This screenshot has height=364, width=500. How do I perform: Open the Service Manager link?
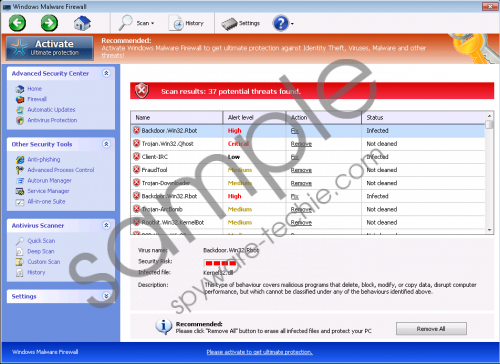click(49, 191)
